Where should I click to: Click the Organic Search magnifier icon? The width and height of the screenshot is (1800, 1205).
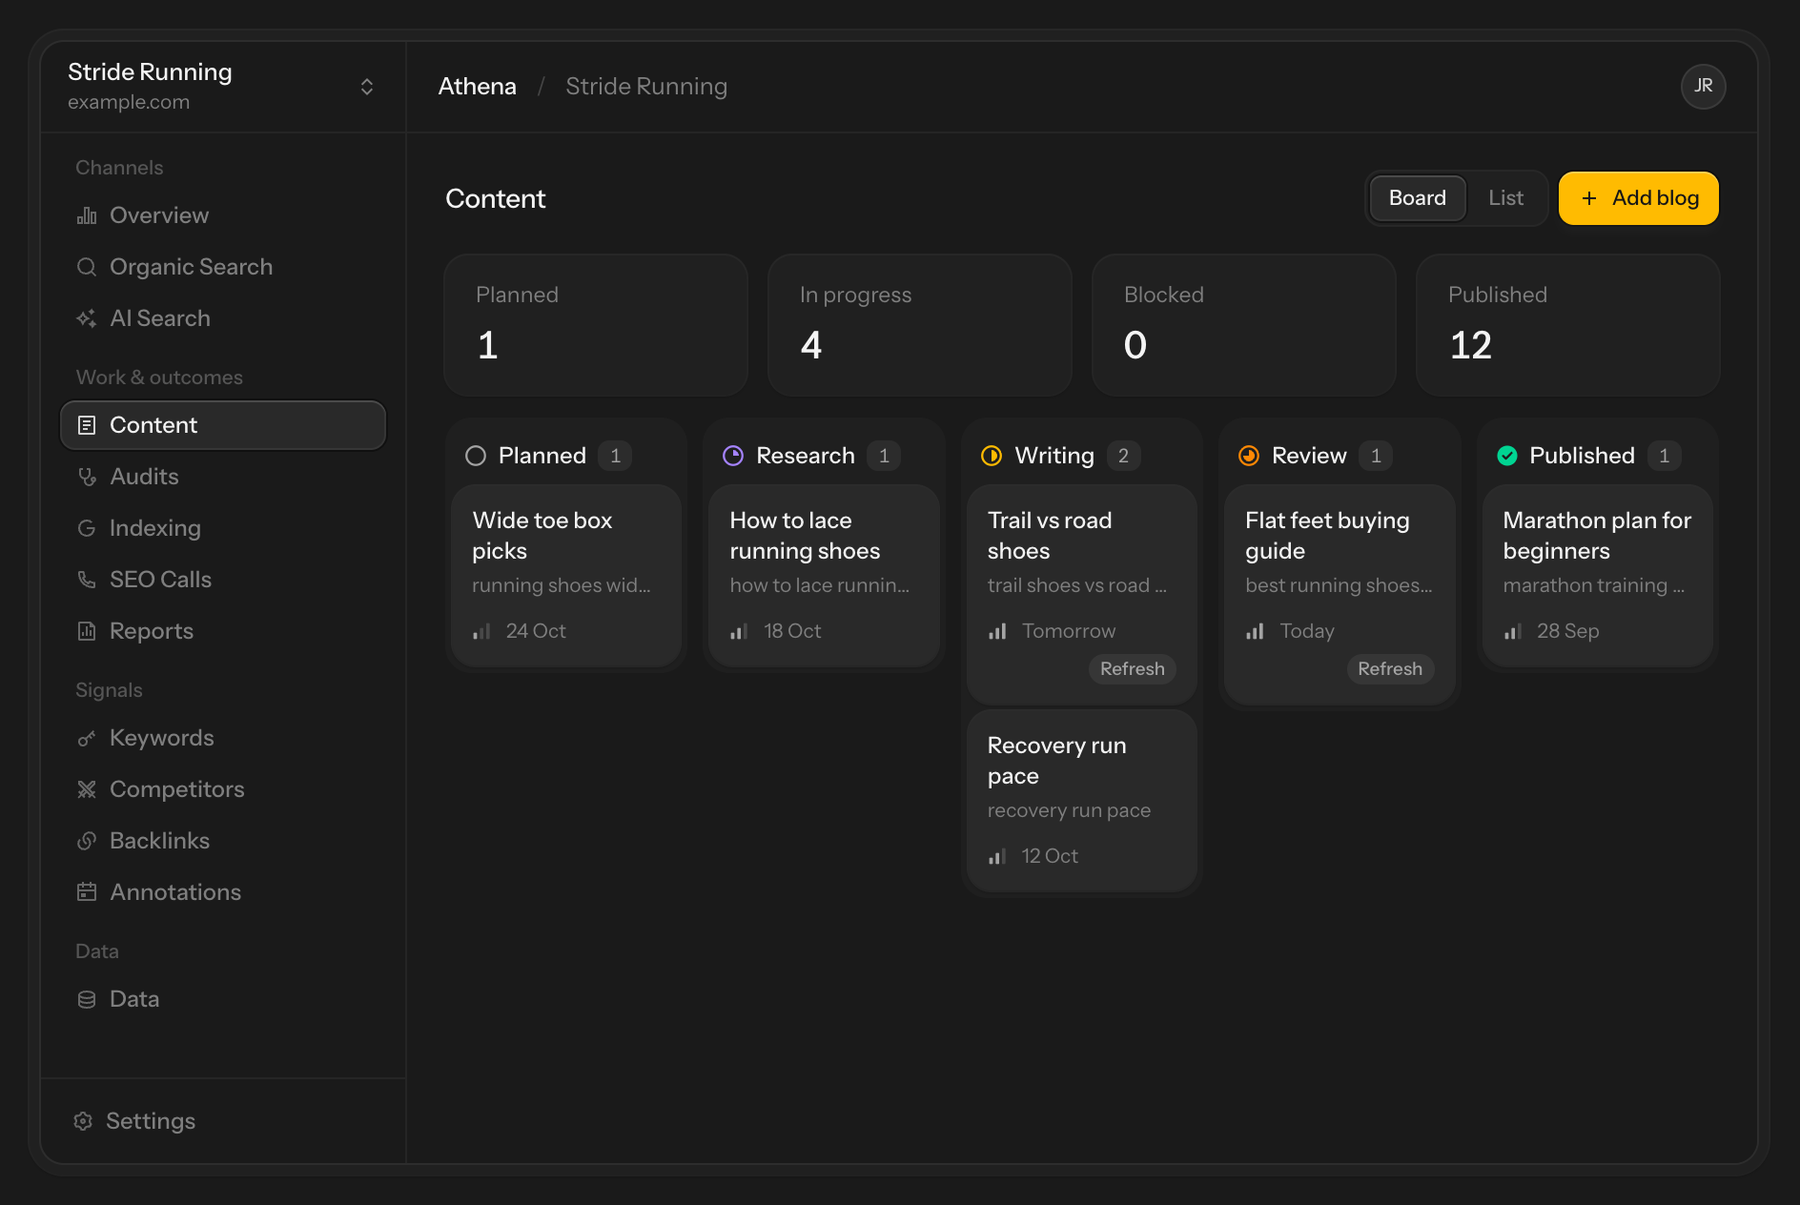(x=87, y=267)
